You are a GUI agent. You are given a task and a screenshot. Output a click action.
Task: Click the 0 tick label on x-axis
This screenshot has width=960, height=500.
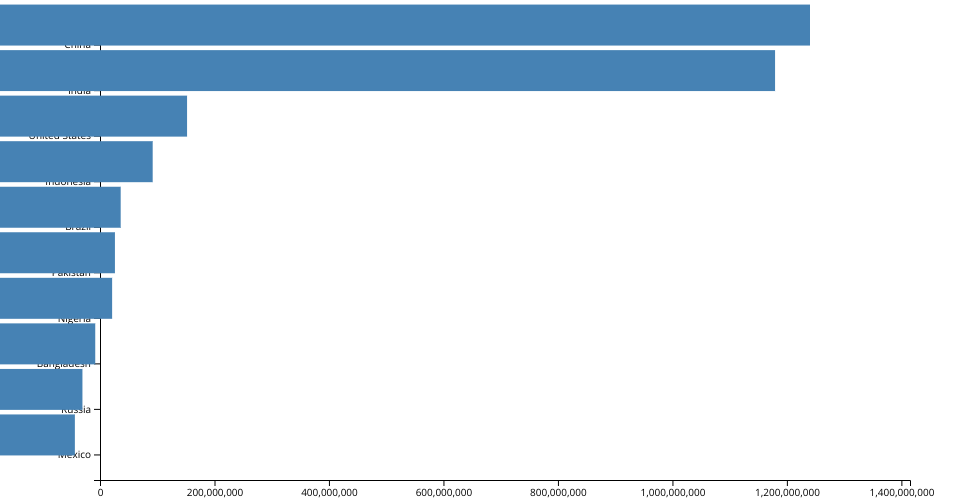pos(100,491)
